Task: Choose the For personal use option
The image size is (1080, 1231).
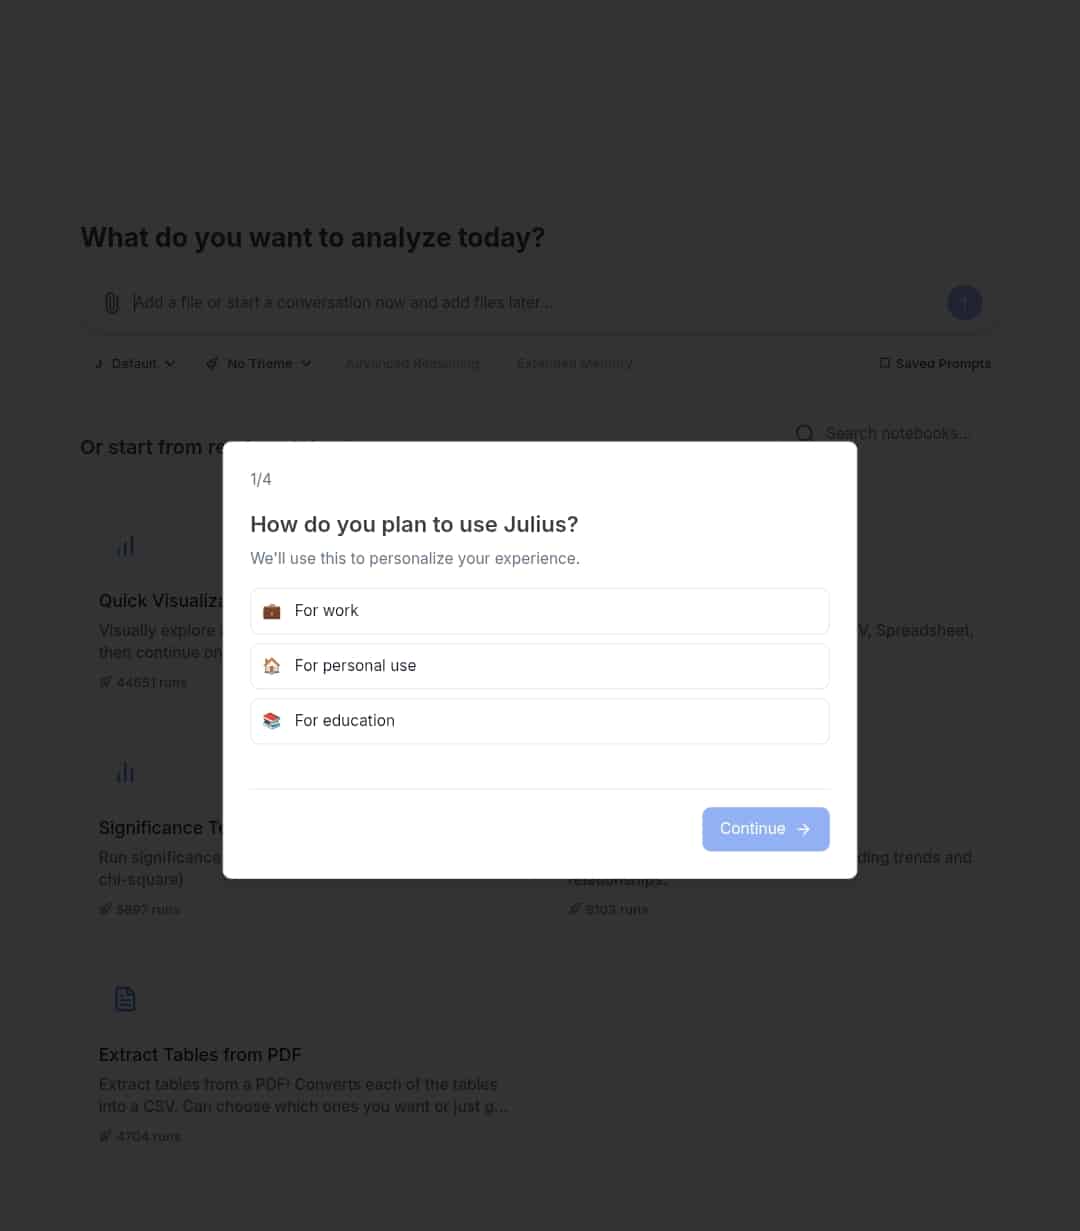Action: (540, 666)
